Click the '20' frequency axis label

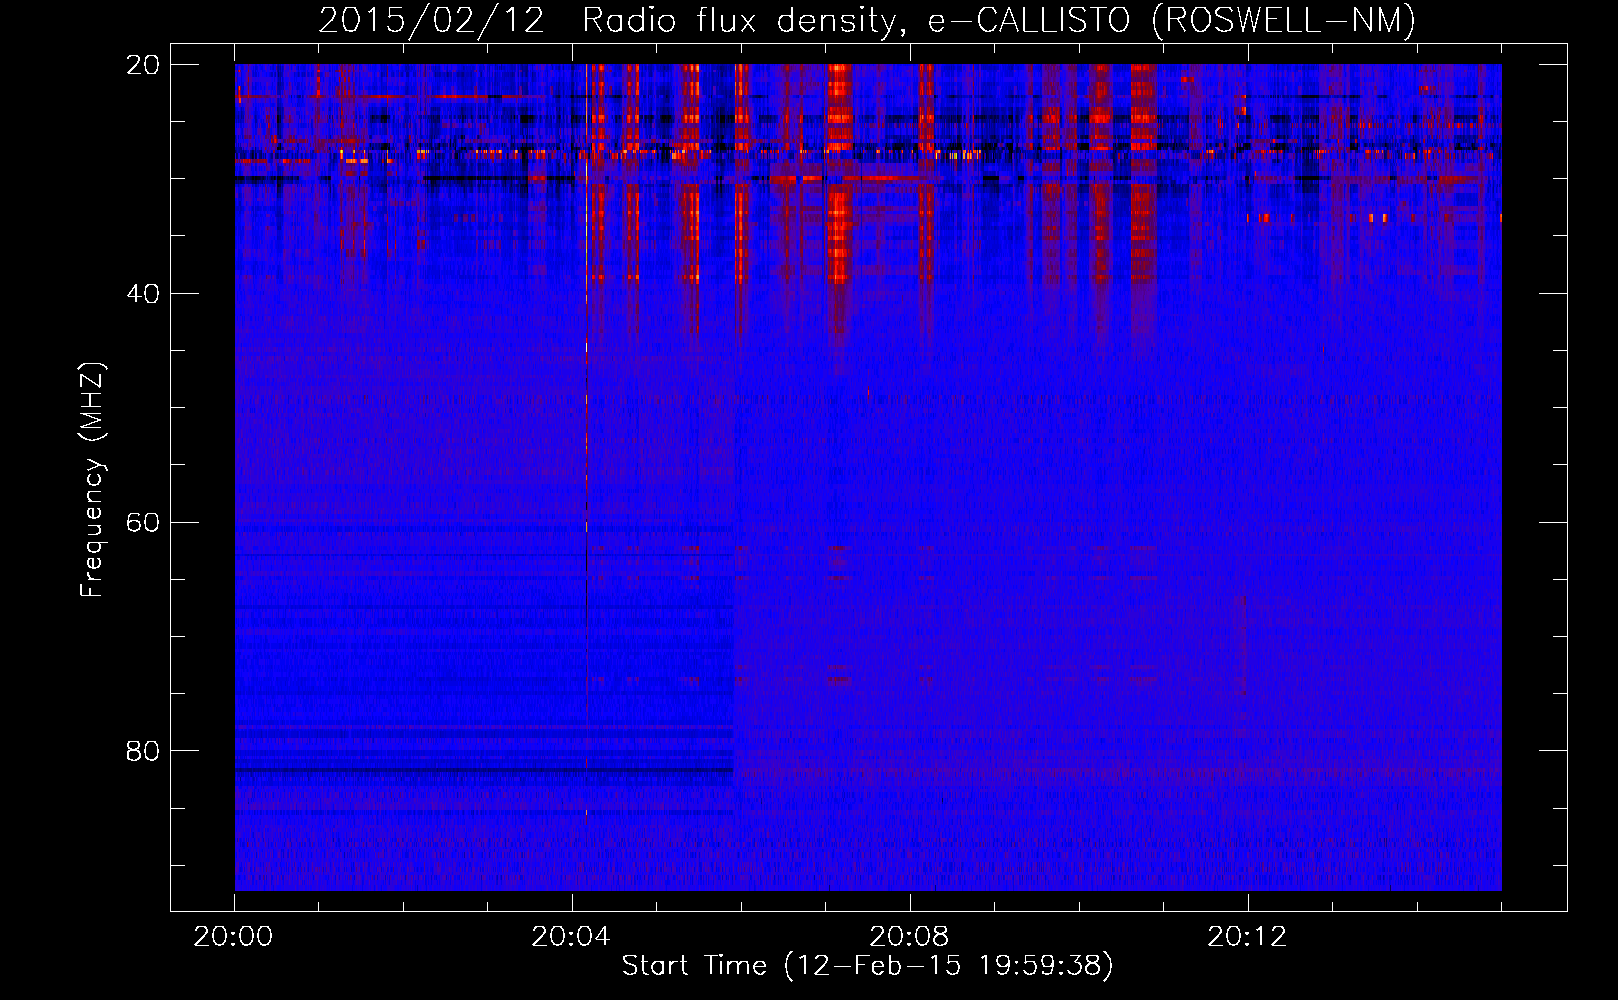point(144,65)
